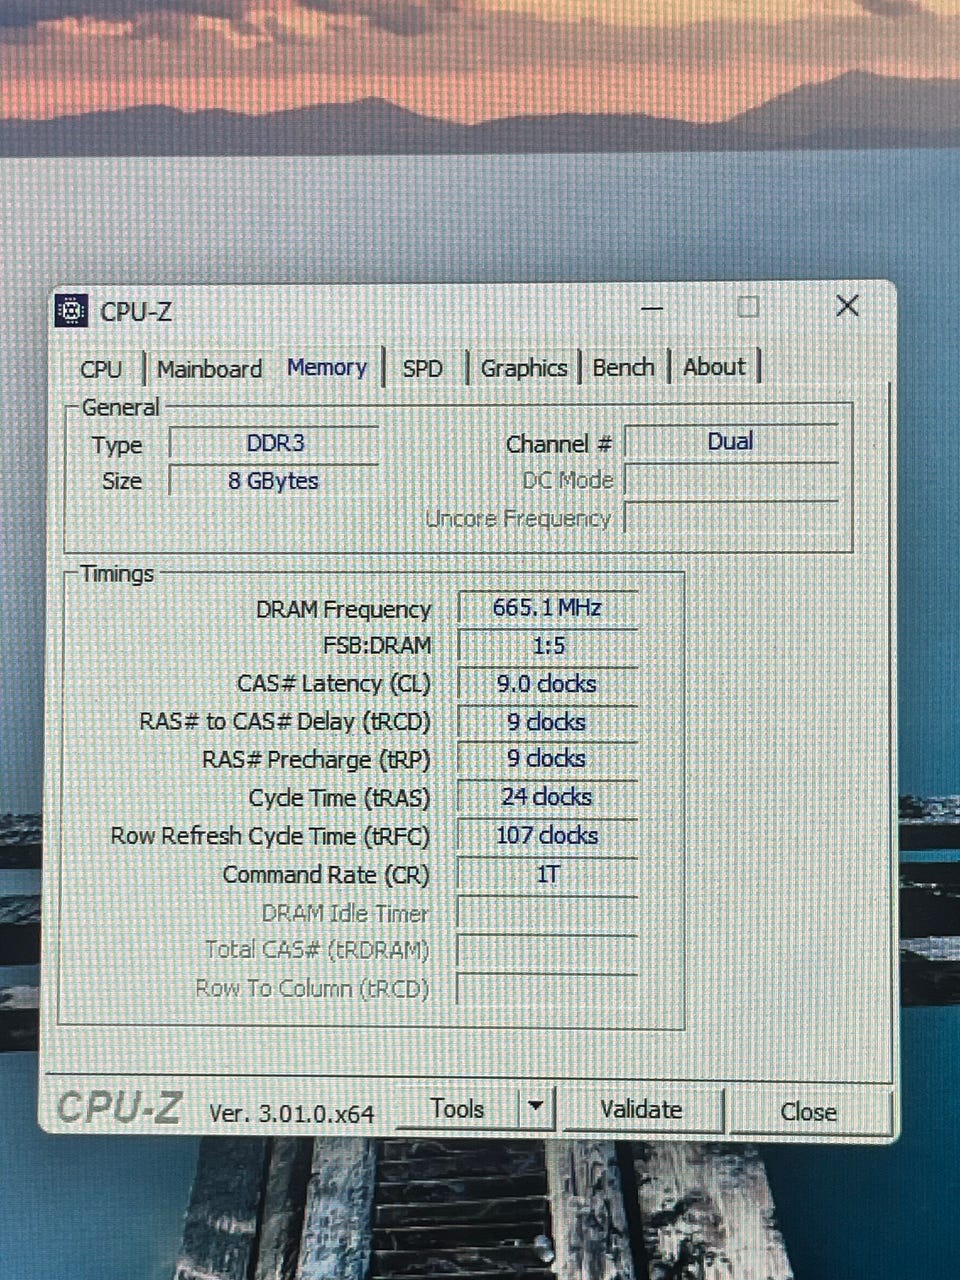Open the SPD tab
Screen dimensions: 960x1280
click(x=423, y=368)
